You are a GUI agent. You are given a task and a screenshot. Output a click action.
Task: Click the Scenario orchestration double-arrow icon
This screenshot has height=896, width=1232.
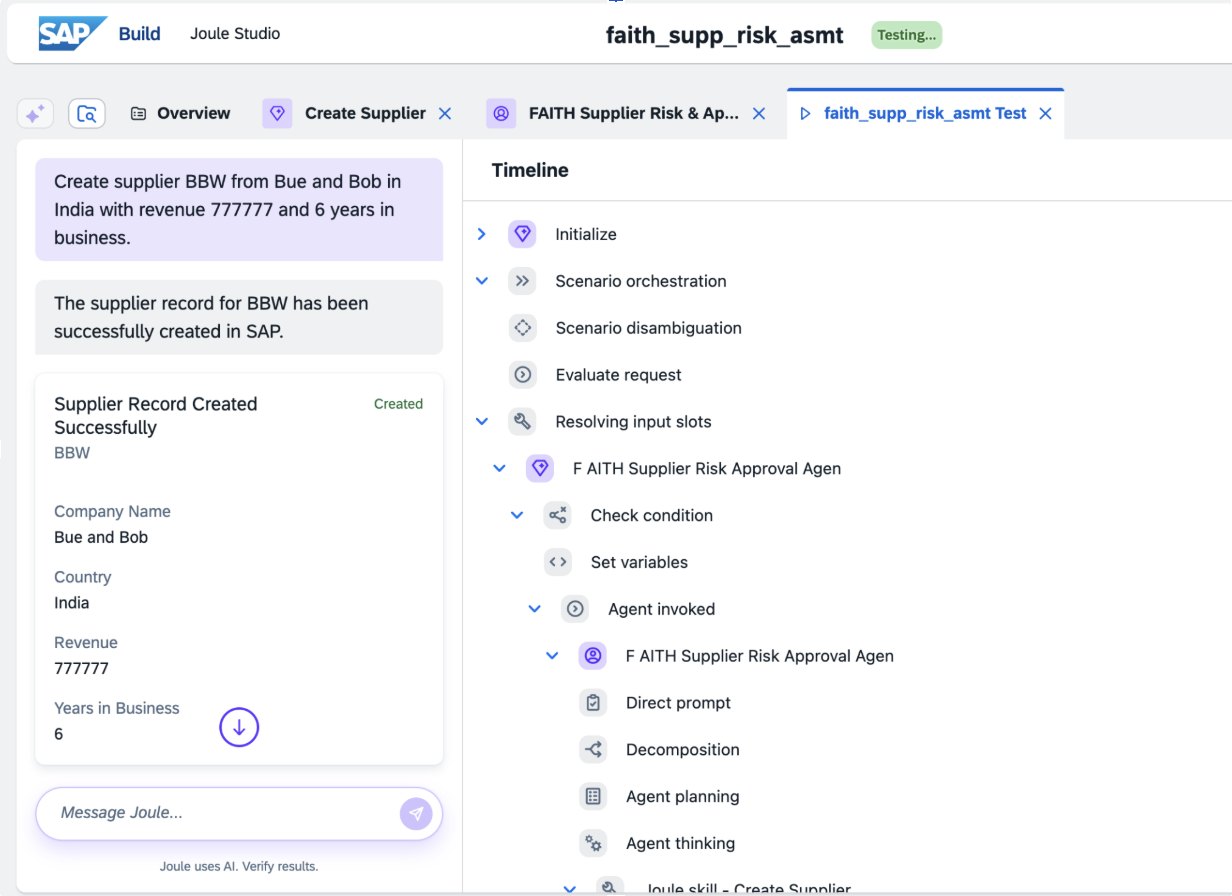(x=522, y=281)
